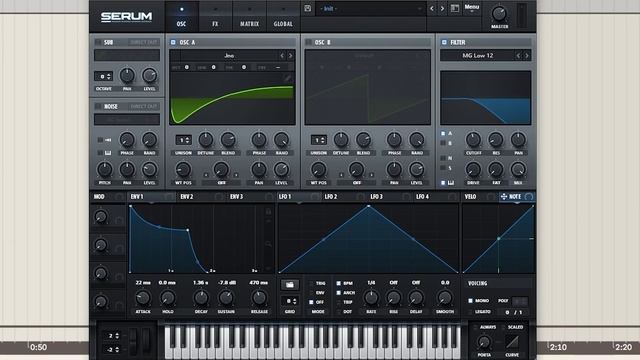Enable LEGATO voicing
The height and width of the screenshot is (360, 640).
tap(470, 312)
